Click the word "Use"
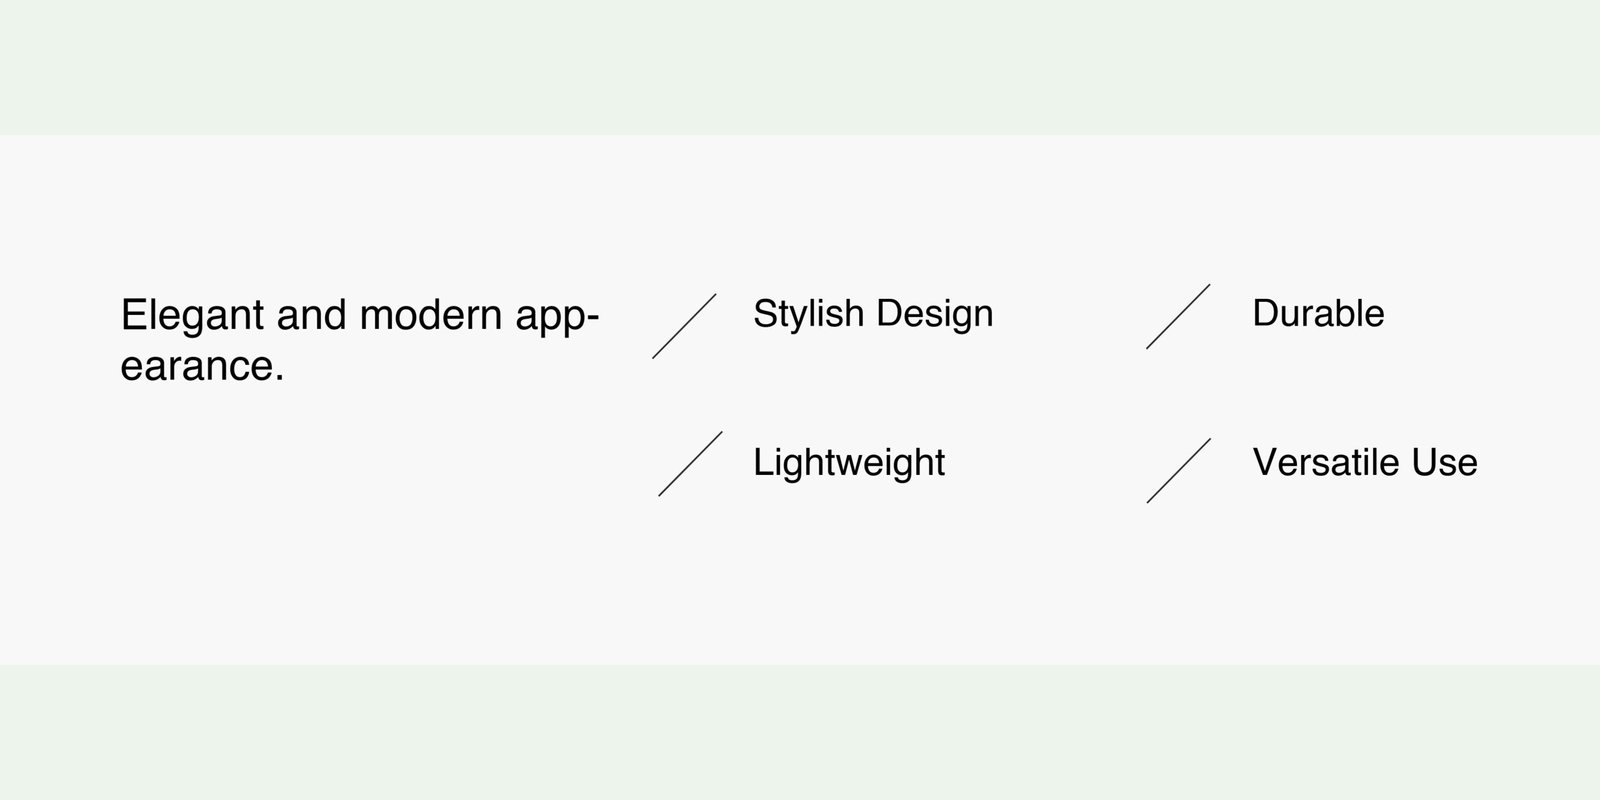Viewport: 1600px width, 800px height. coord(1445,462)
